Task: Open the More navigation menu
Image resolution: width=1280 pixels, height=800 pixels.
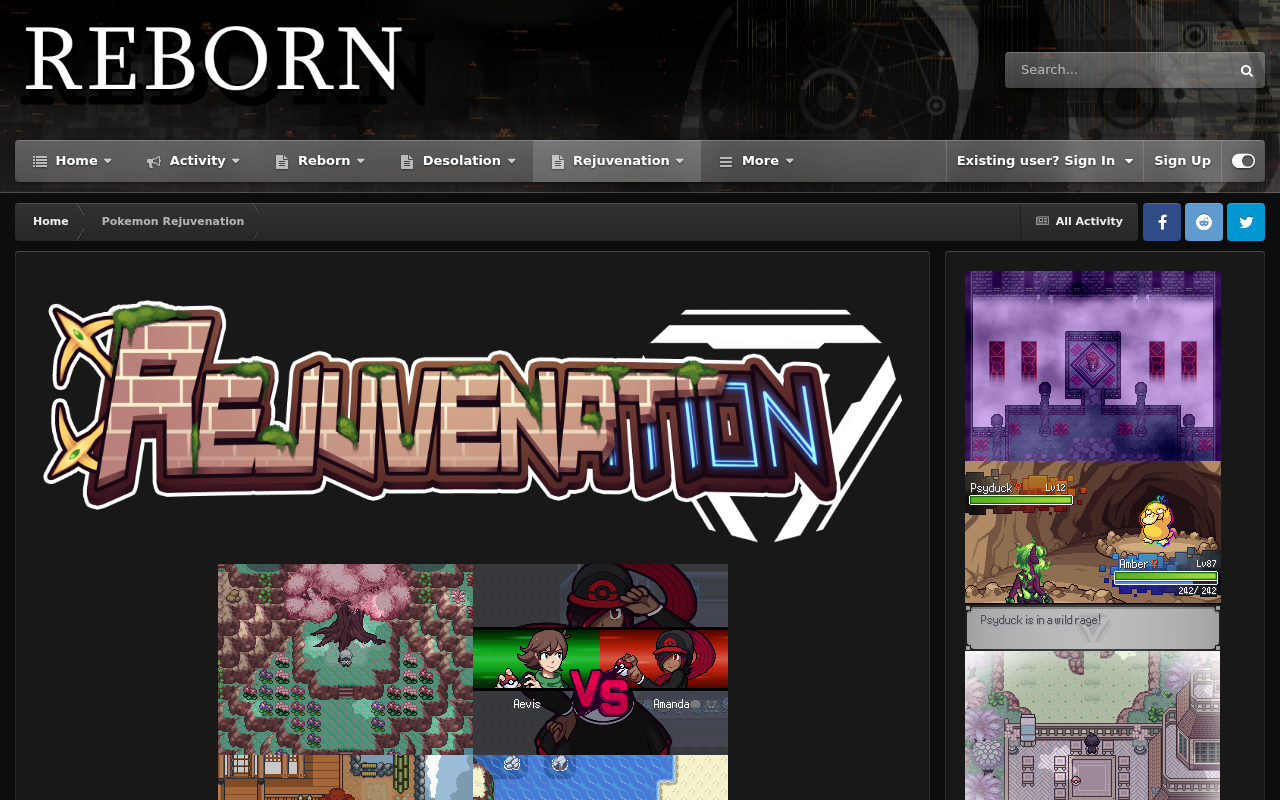Action: 756,161
